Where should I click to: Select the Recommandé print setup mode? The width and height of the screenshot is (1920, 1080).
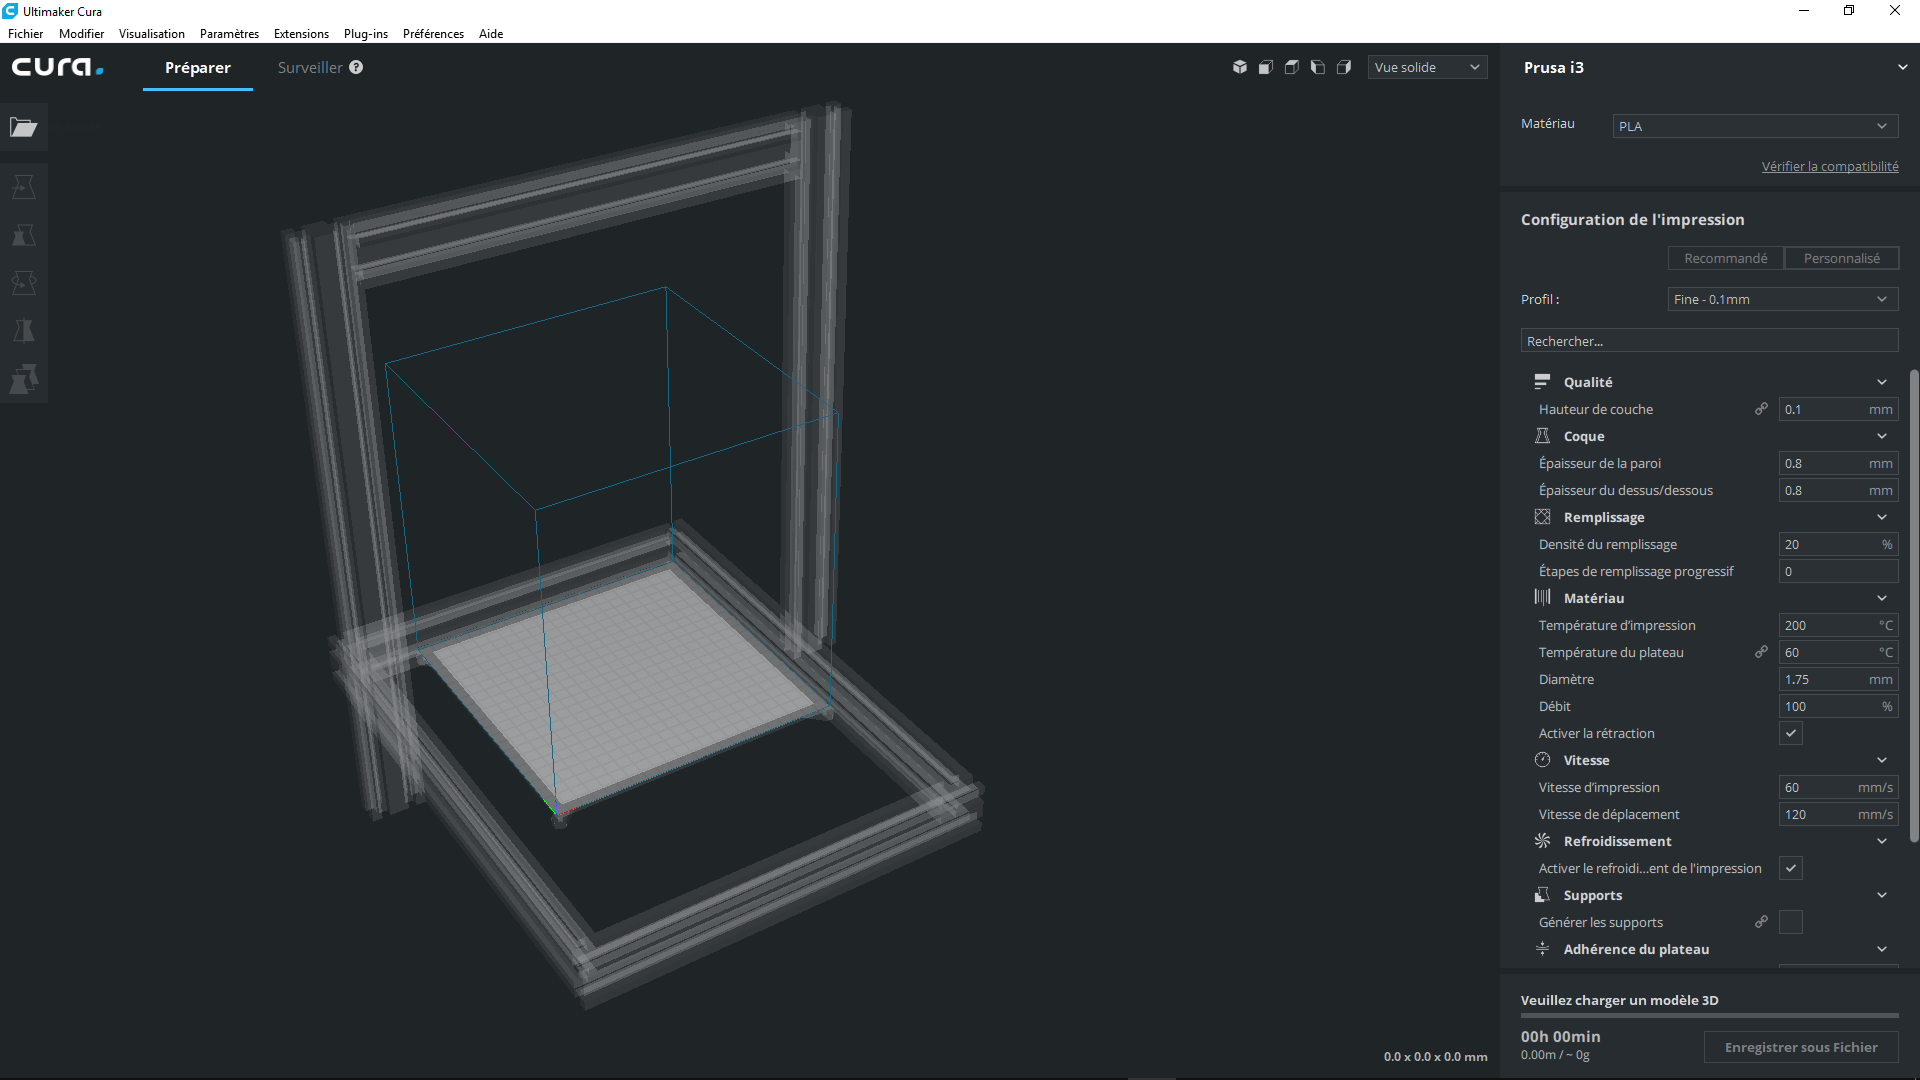[x=1726, y=258]
